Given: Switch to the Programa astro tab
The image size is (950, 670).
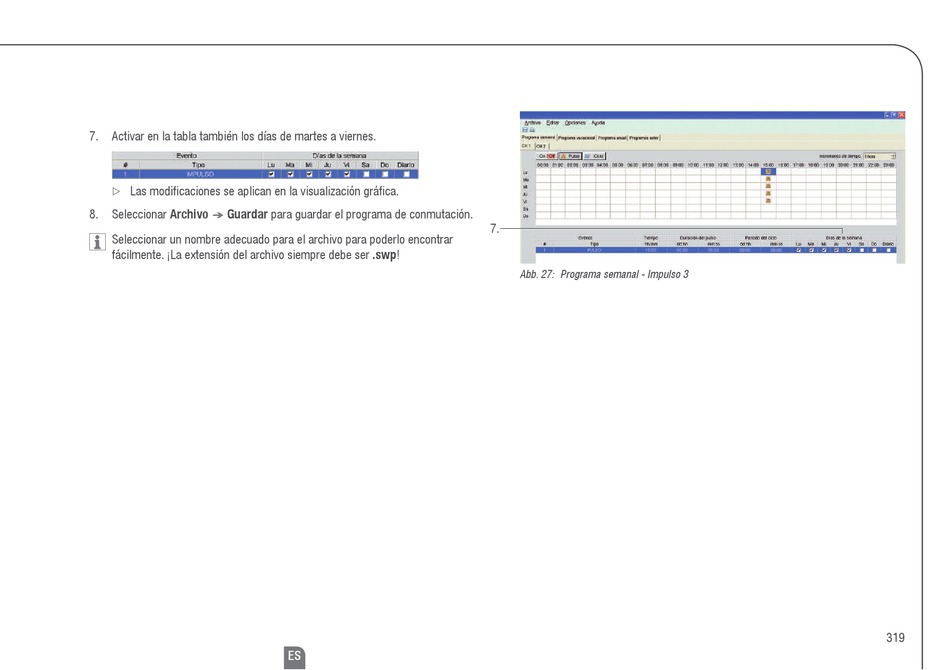Looking at the screenshot, I should click(644, 138).
